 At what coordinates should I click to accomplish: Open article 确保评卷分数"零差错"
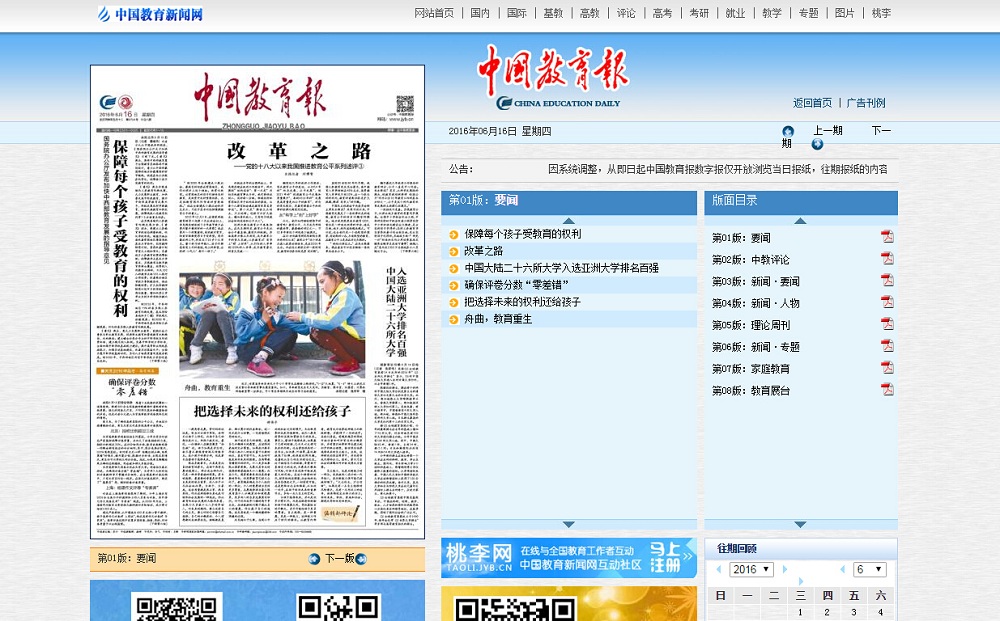516,285
